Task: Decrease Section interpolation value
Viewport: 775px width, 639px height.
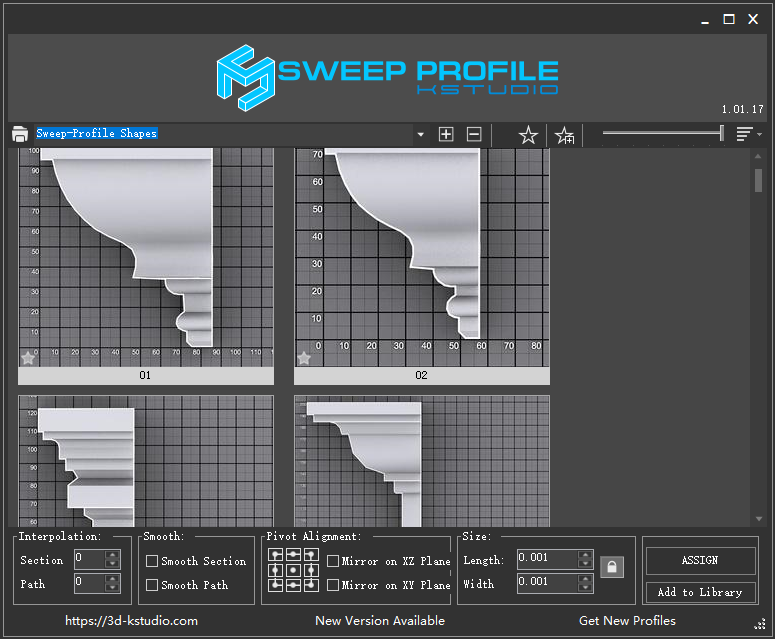Action: click(113, 564)
